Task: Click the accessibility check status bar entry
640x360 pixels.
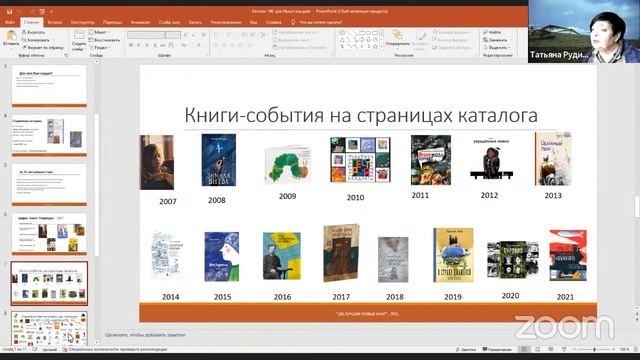Action: pyautogui.click(x=115, y=349)
